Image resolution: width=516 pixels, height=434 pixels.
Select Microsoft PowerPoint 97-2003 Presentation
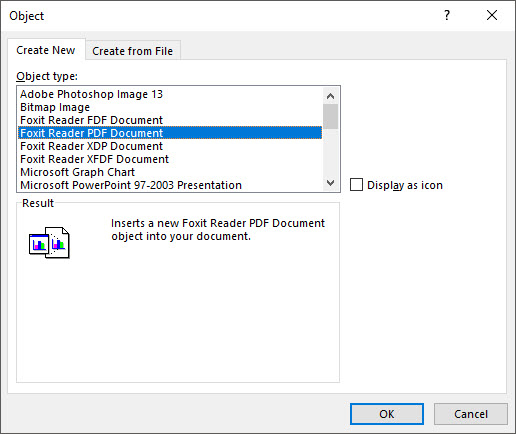[x=170, y=185]
